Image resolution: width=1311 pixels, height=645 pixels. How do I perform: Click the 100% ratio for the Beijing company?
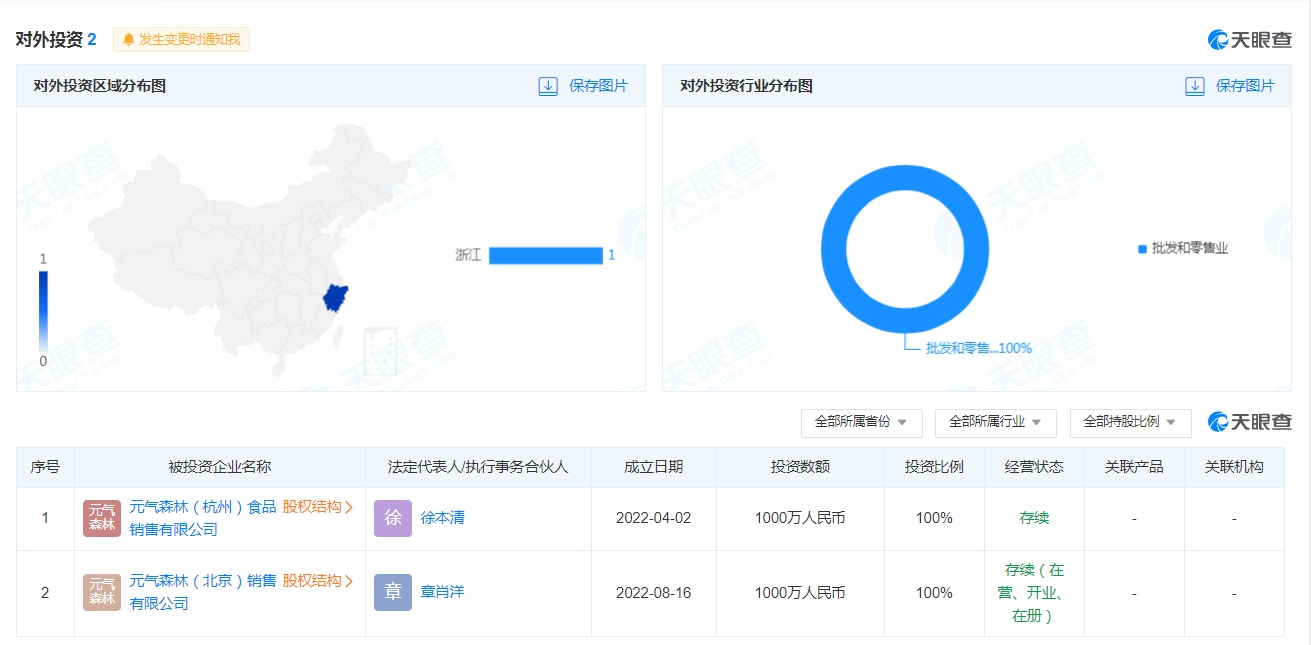[x=934, y=592]
